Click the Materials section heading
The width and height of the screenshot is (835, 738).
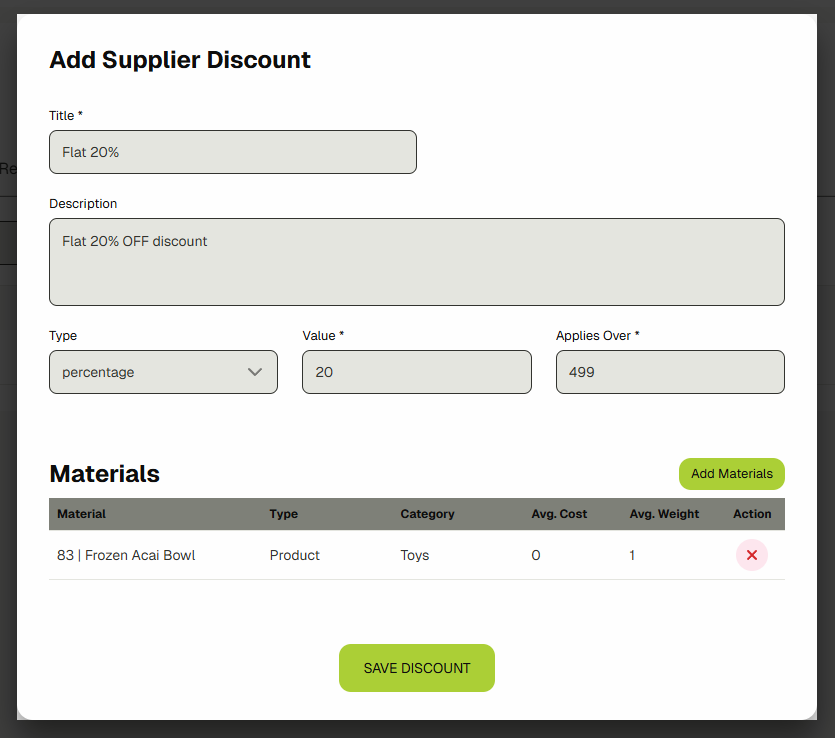coord(104,474)
